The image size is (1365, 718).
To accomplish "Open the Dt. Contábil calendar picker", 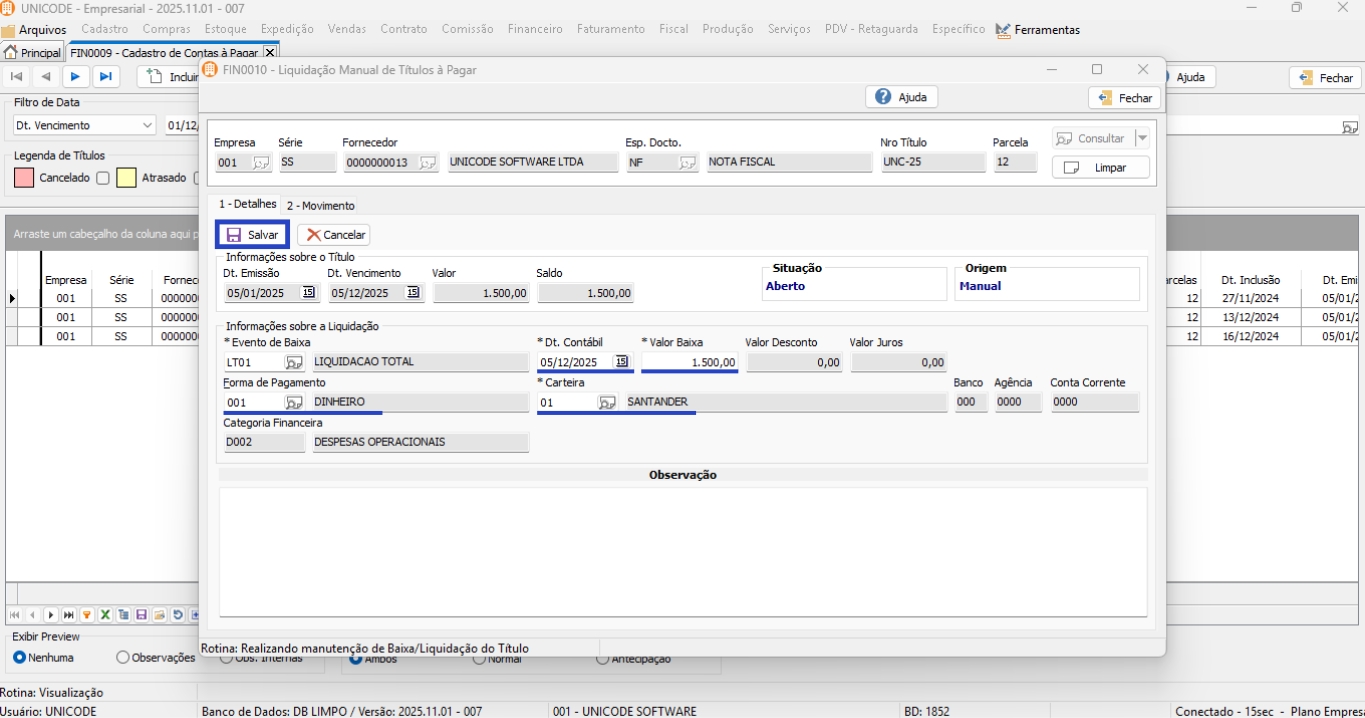I will pyautogui.click(x=622, y=362).
